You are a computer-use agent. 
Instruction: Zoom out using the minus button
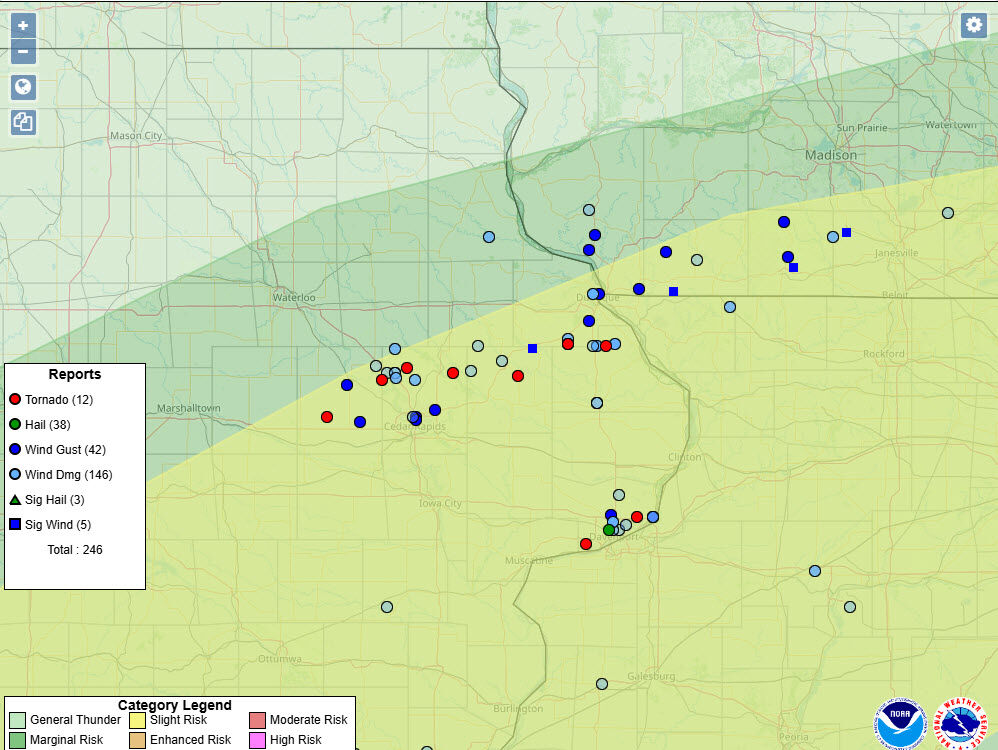23,51
